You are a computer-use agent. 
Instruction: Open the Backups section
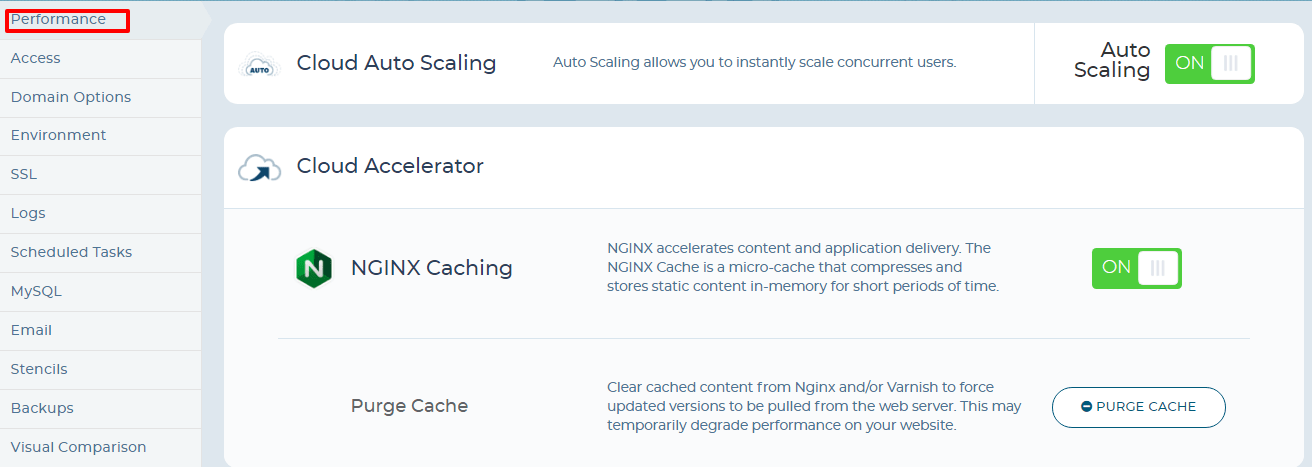[42, 408]
